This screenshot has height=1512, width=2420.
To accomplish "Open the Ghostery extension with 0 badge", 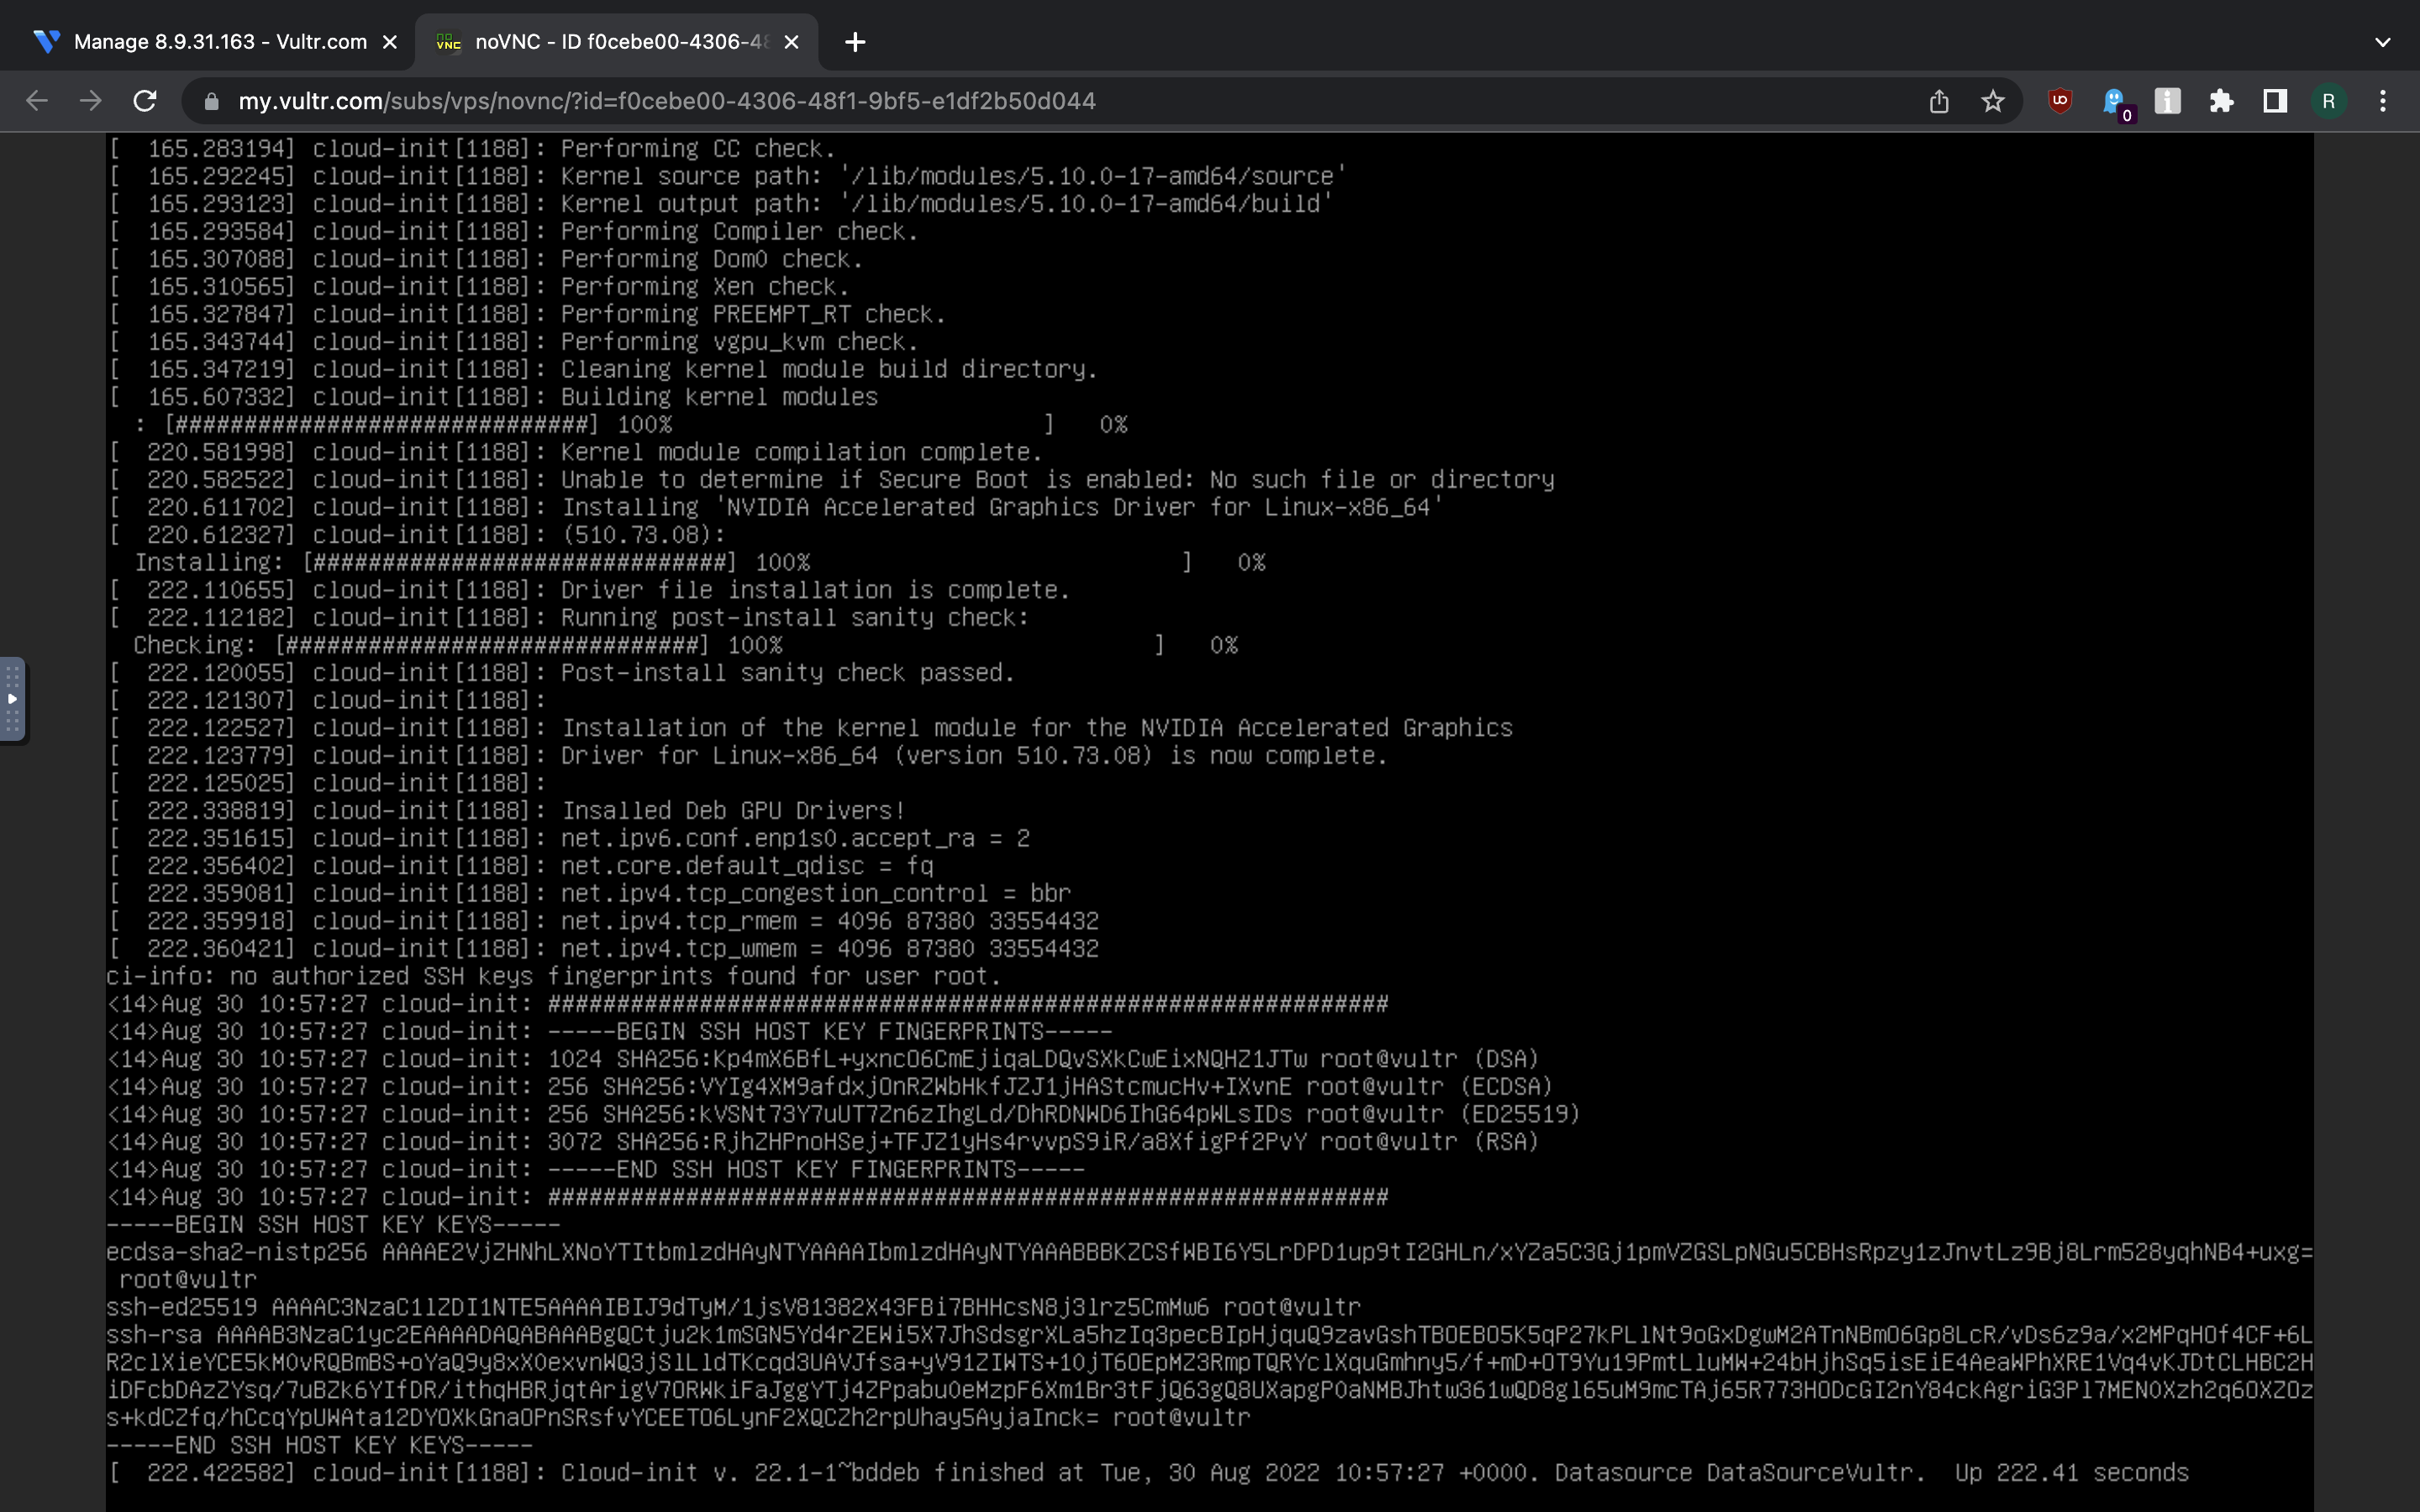I will point(2115,103).
